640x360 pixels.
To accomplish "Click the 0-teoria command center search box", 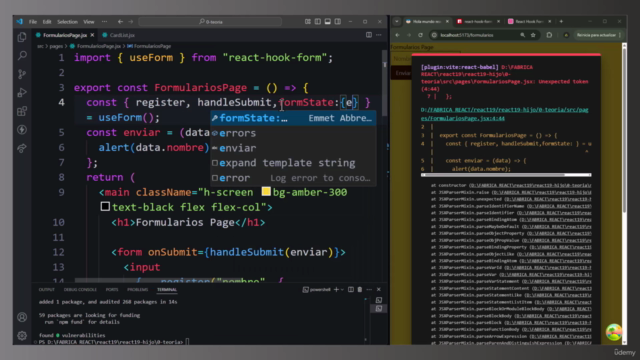I will pyautogui.click(x=210, y=22).
